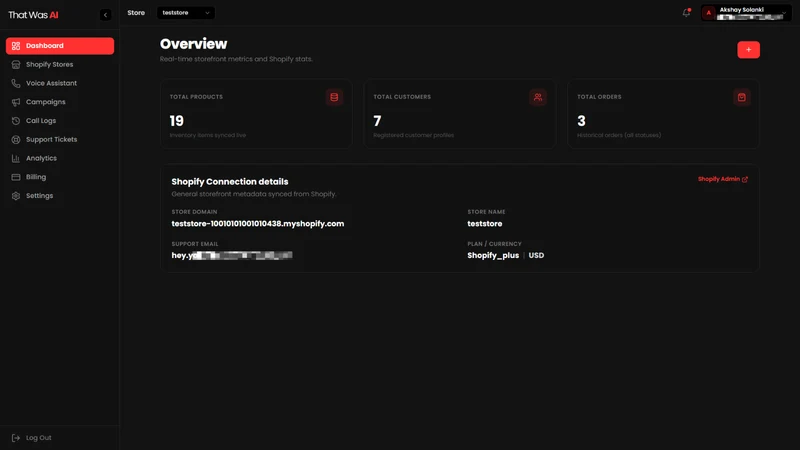This screenshot has height=450, width=800.
Task: Click the Campaigns megaphone icon
Action: click(16, 102)
